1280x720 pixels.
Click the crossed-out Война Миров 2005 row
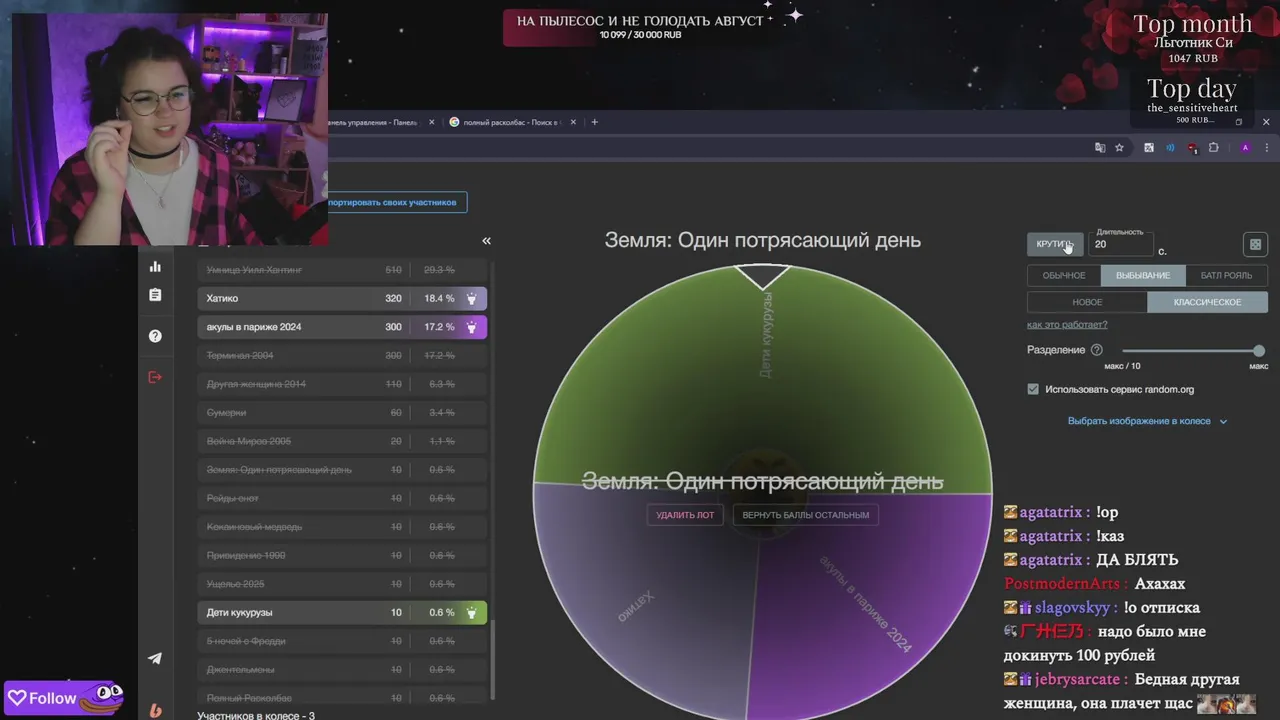pos(342,441)
